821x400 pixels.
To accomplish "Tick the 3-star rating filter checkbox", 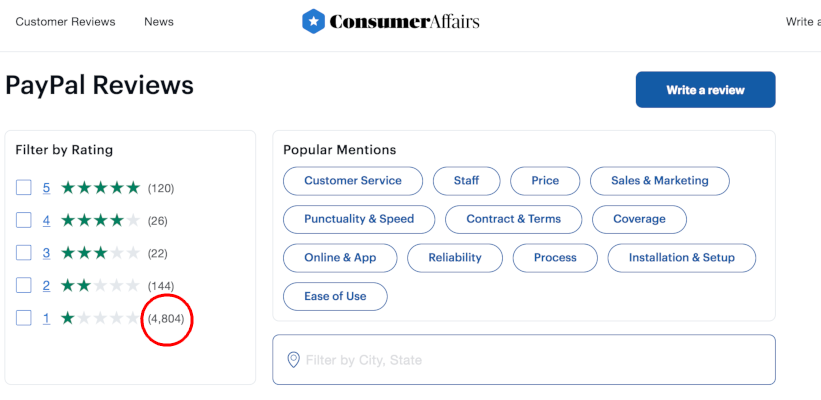I will 24,253.
